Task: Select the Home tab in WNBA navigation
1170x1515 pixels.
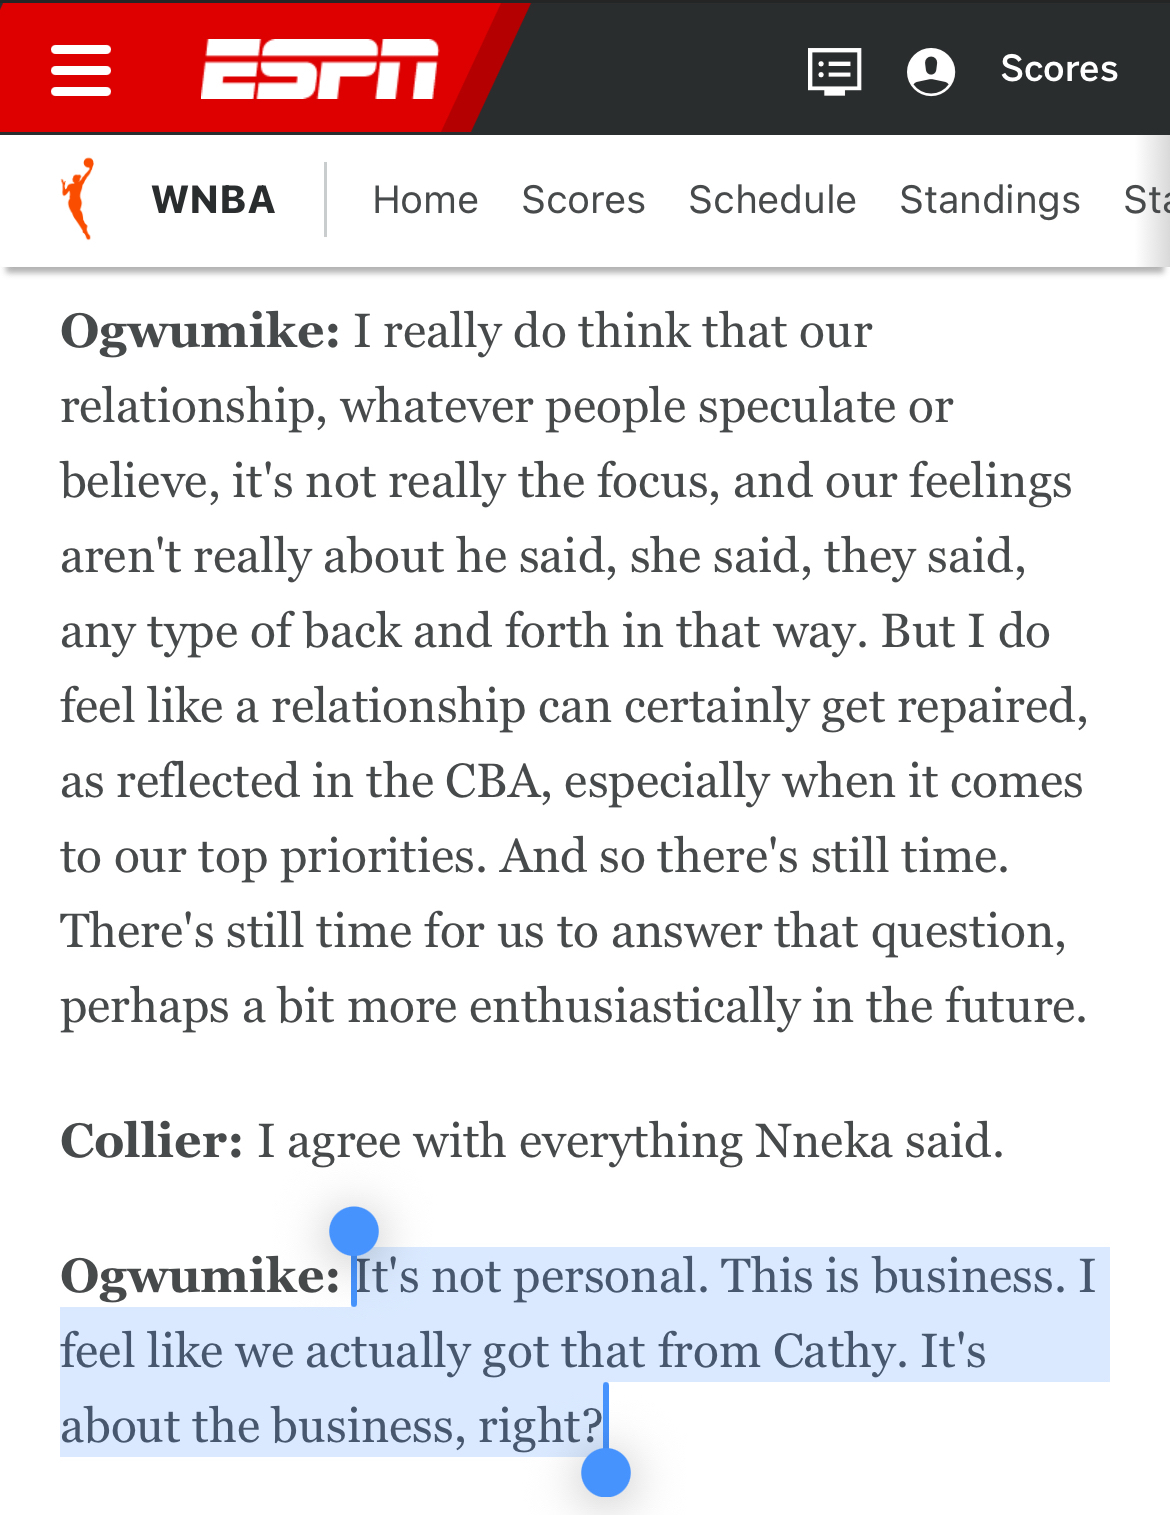Action: coord(425,200)
